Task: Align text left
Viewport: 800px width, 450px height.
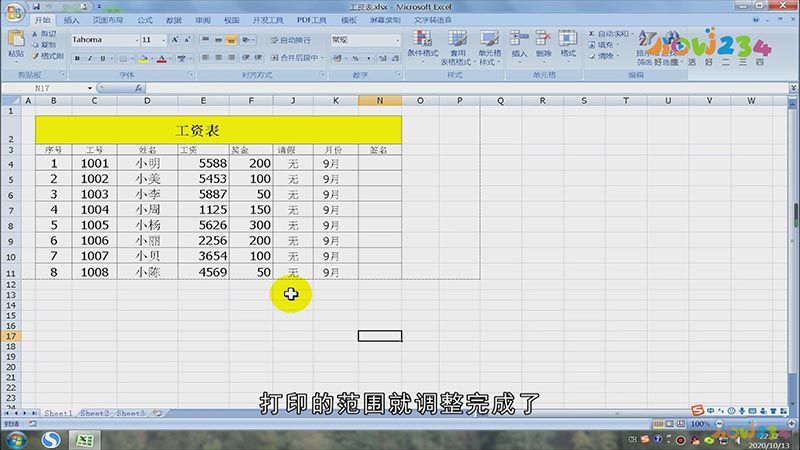Action: [x=205, y=58]
